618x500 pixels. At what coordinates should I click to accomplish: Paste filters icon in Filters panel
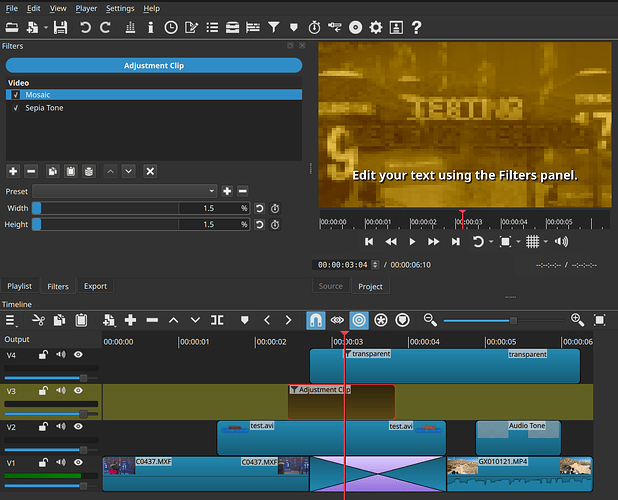tap(71, 171)
